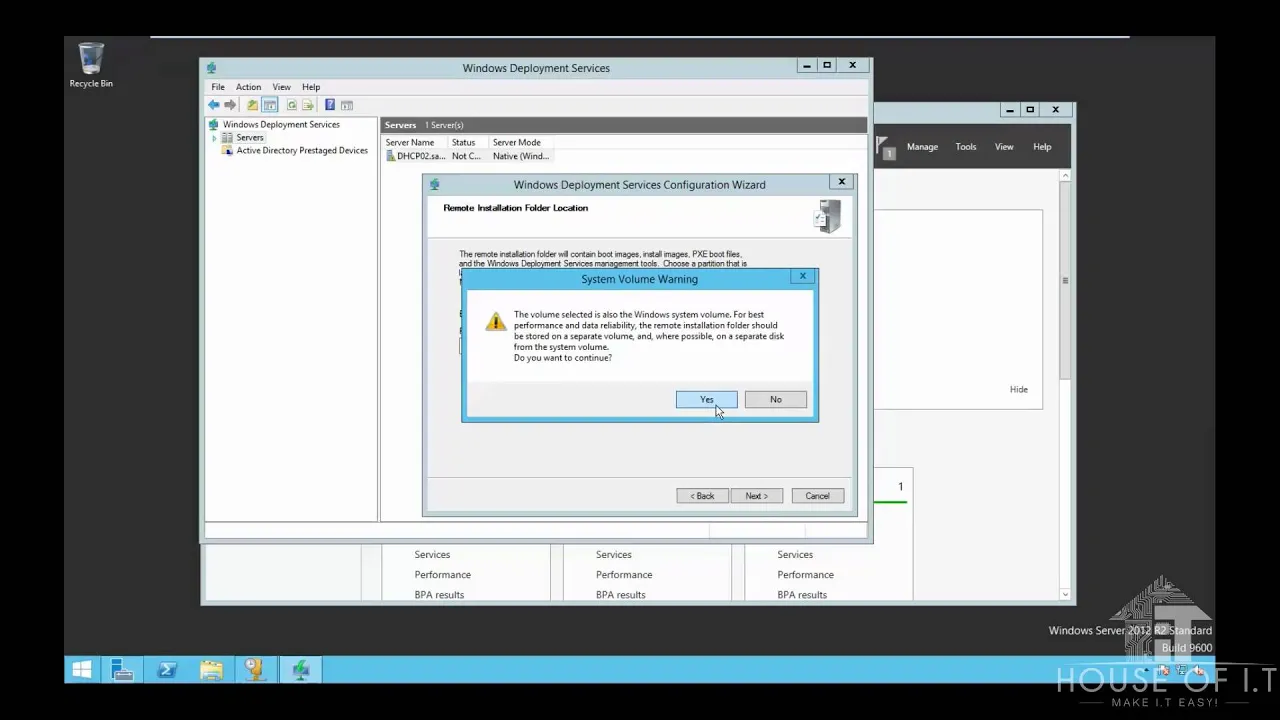This screenshot has width=1280, height=720.
Task: Click BPA results link in first tile
Action: (x=439, y=595)
